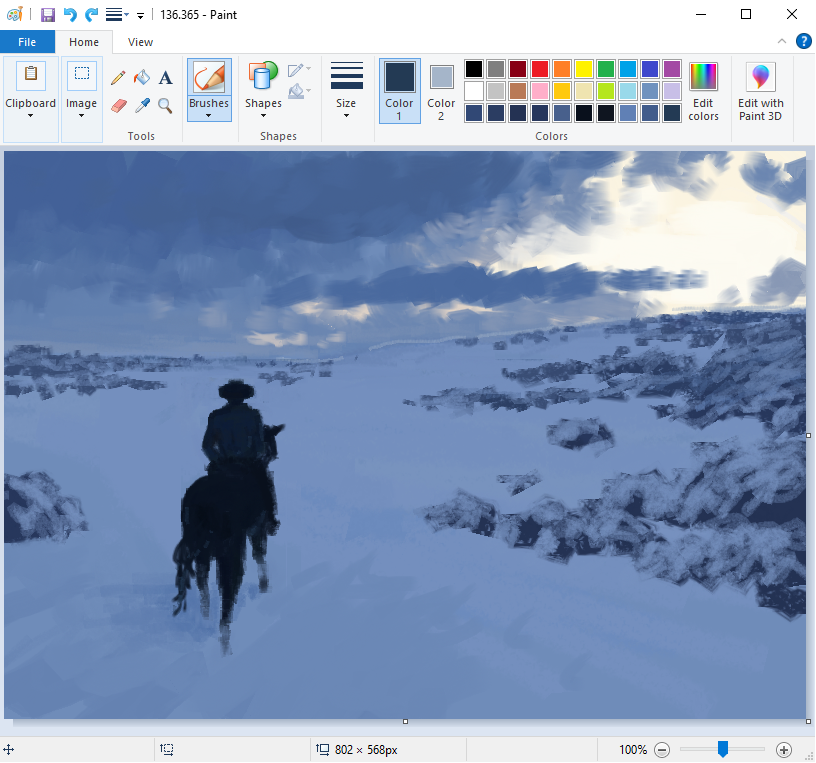Image resolution: width=816 pixels, height=763 pixels.
Task: Pick the green color swatch
Action: coord(606,69)
